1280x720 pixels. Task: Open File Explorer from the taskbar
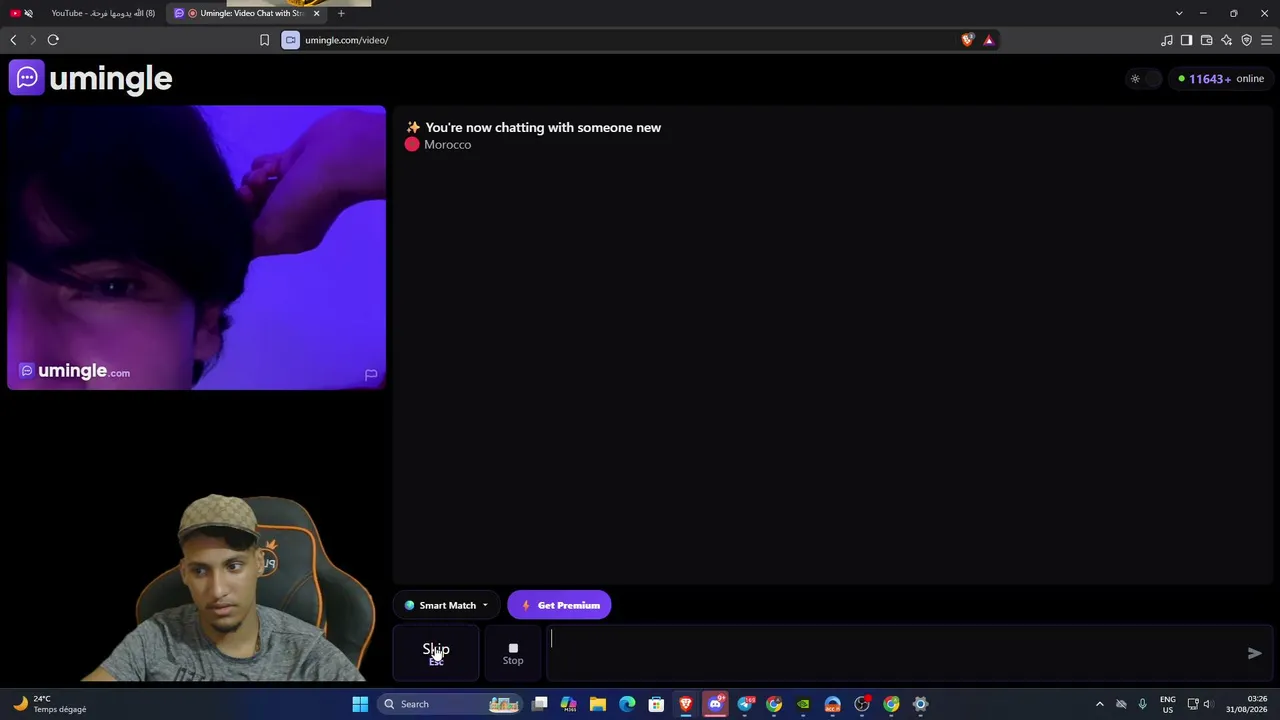[598, 704]
